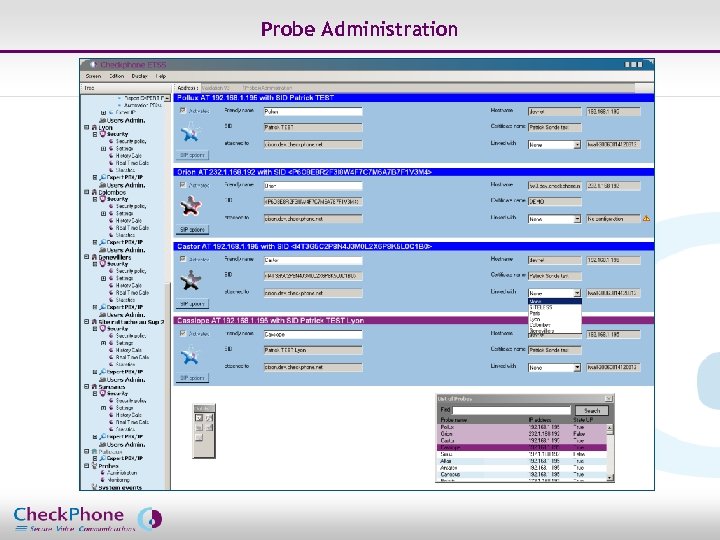
Task: Click the tree panel vertical scrollbar
Action: tap(168, 294)
